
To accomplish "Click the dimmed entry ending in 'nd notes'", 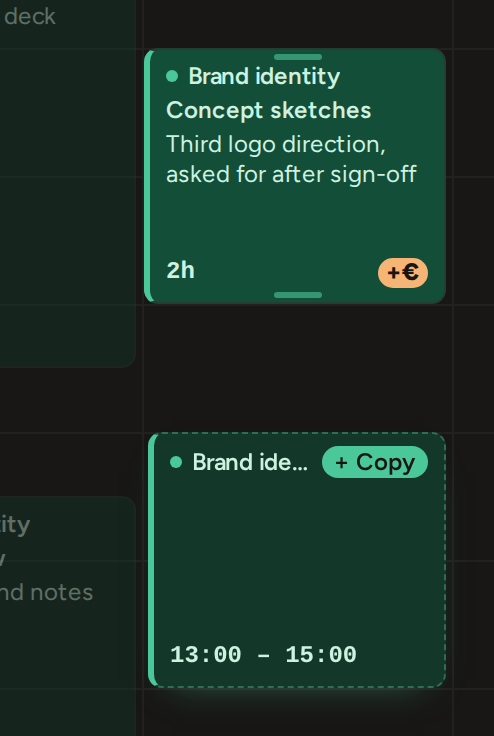I will 68,616.
